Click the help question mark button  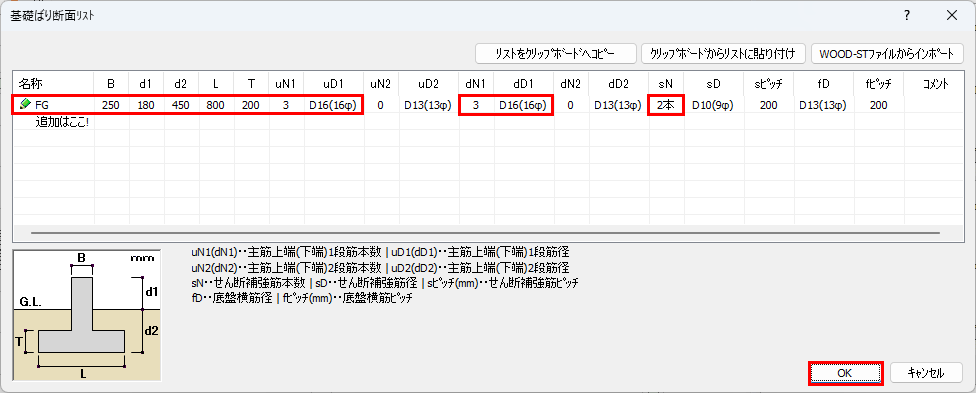click(908, 16)
